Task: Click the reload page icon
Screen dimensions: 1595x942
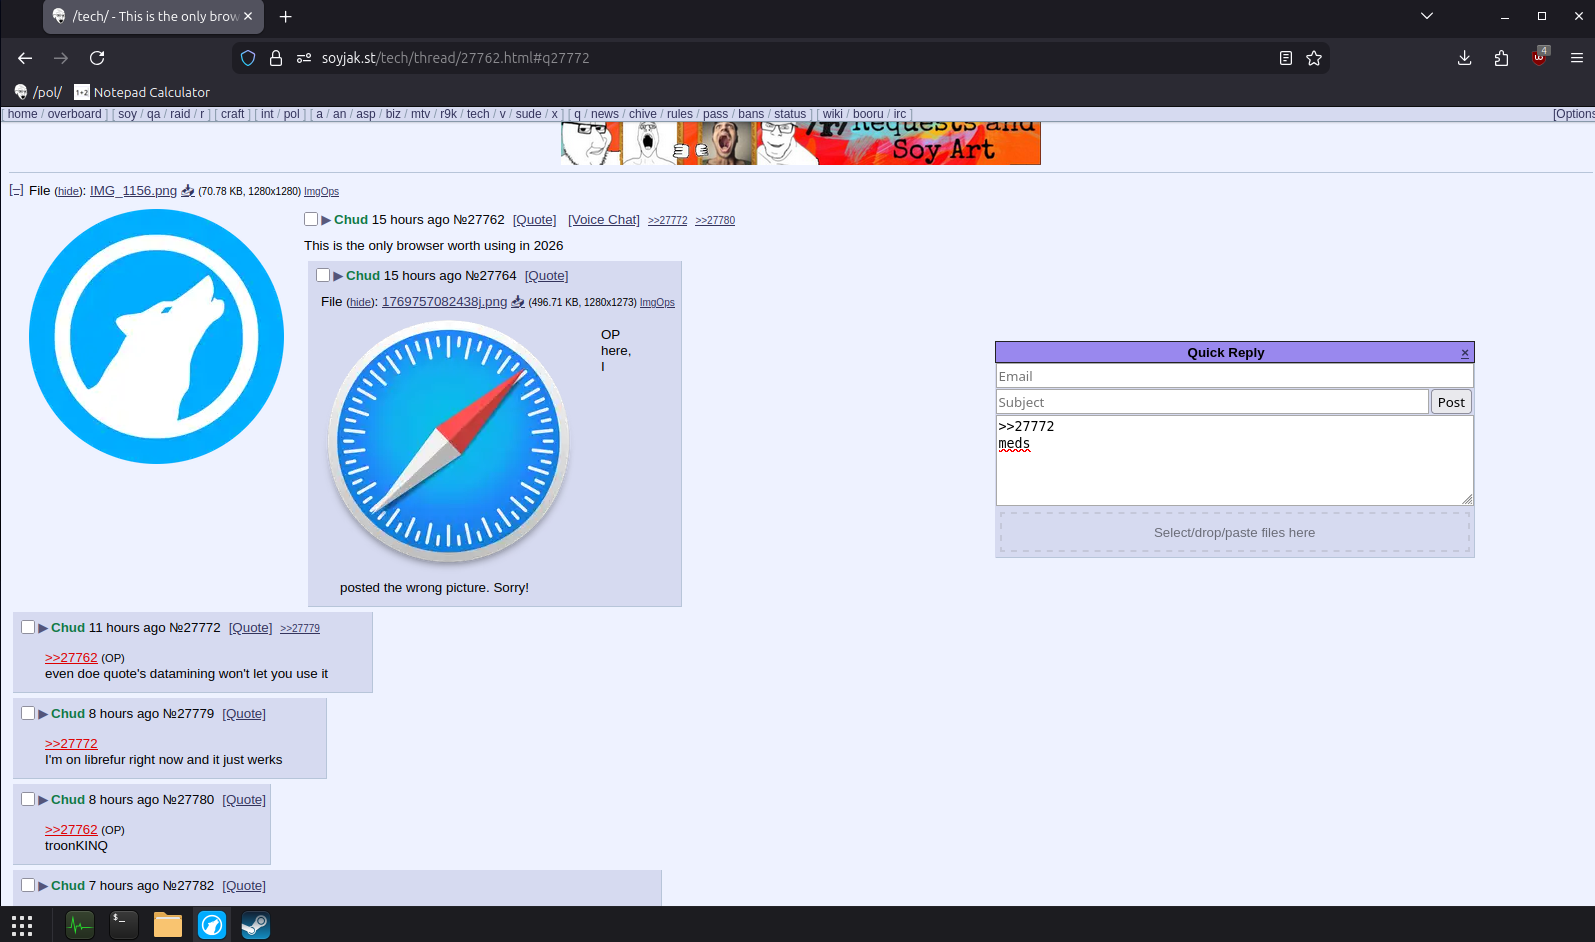Action: (x=97, y=58)
